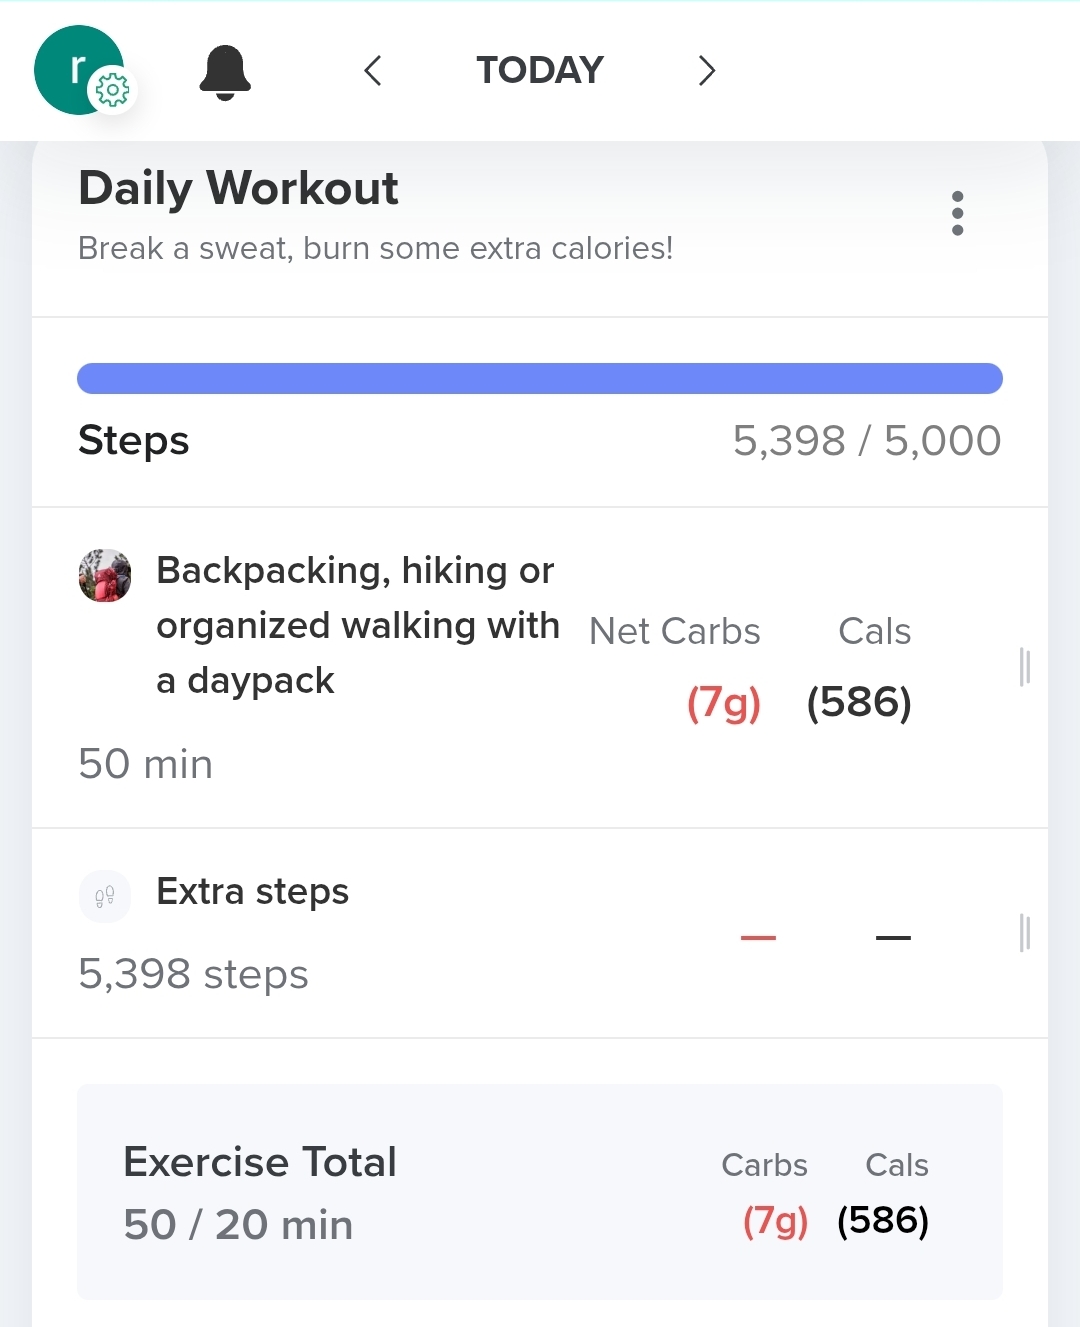Grab the drag handle on Extra steps row
Viewport: 1080px width, 1327px height.
[x=1024, y=933]
